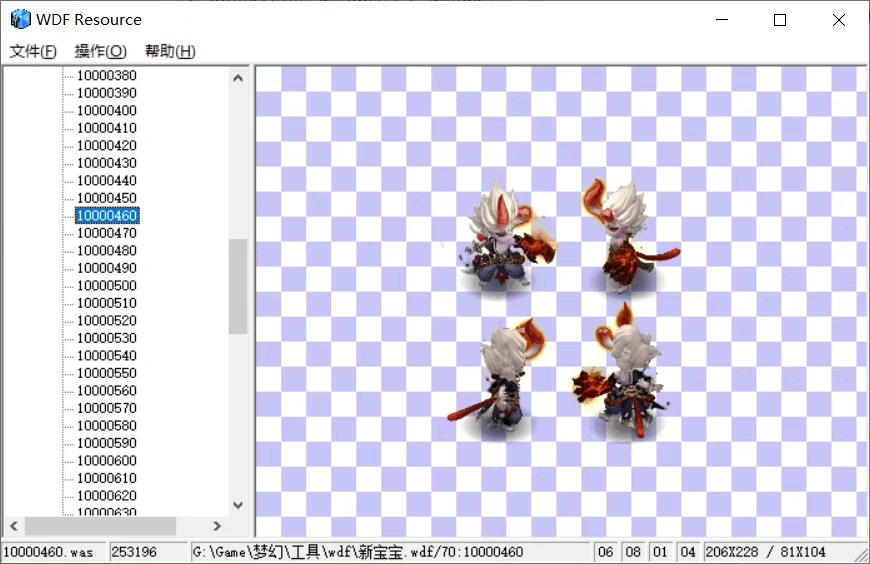Click the tree vertical scrollbar thumb

(238, 286)
